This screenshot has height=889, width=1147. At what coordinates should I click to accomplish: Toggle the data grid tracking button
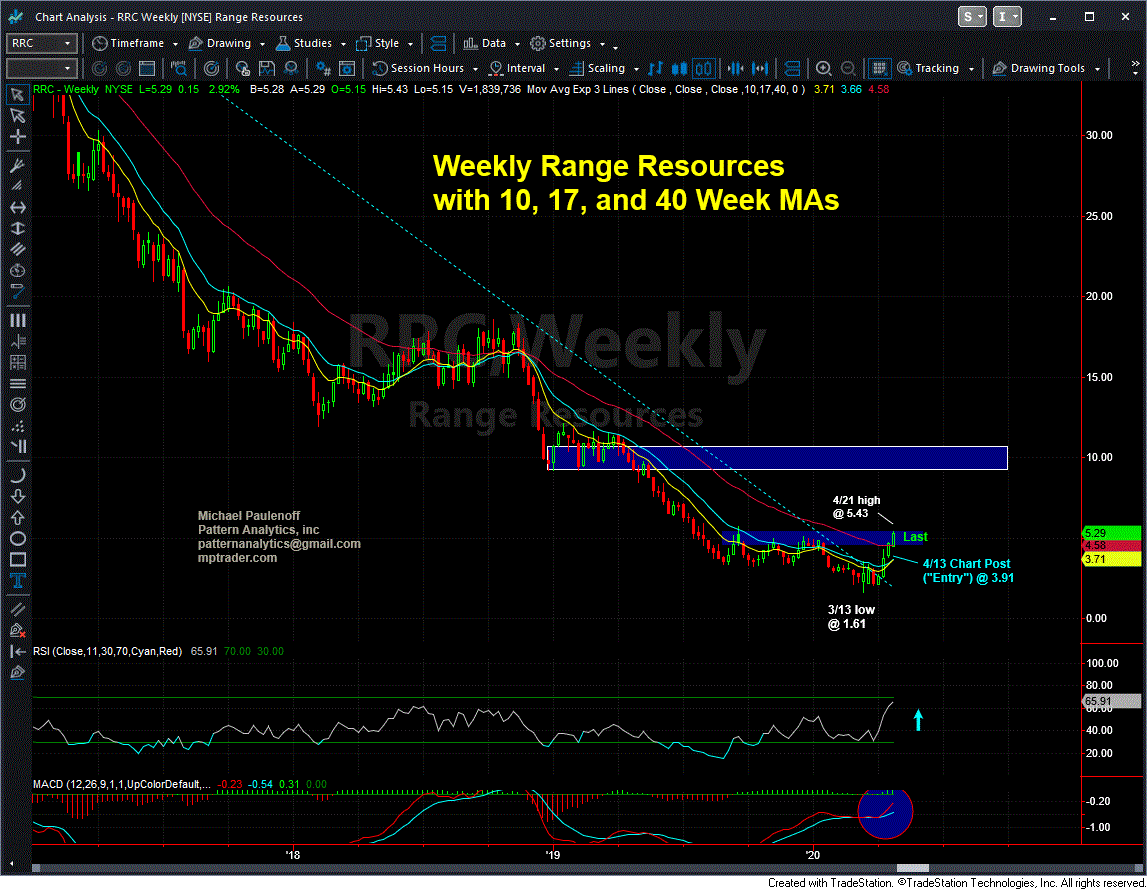(880, 69)
